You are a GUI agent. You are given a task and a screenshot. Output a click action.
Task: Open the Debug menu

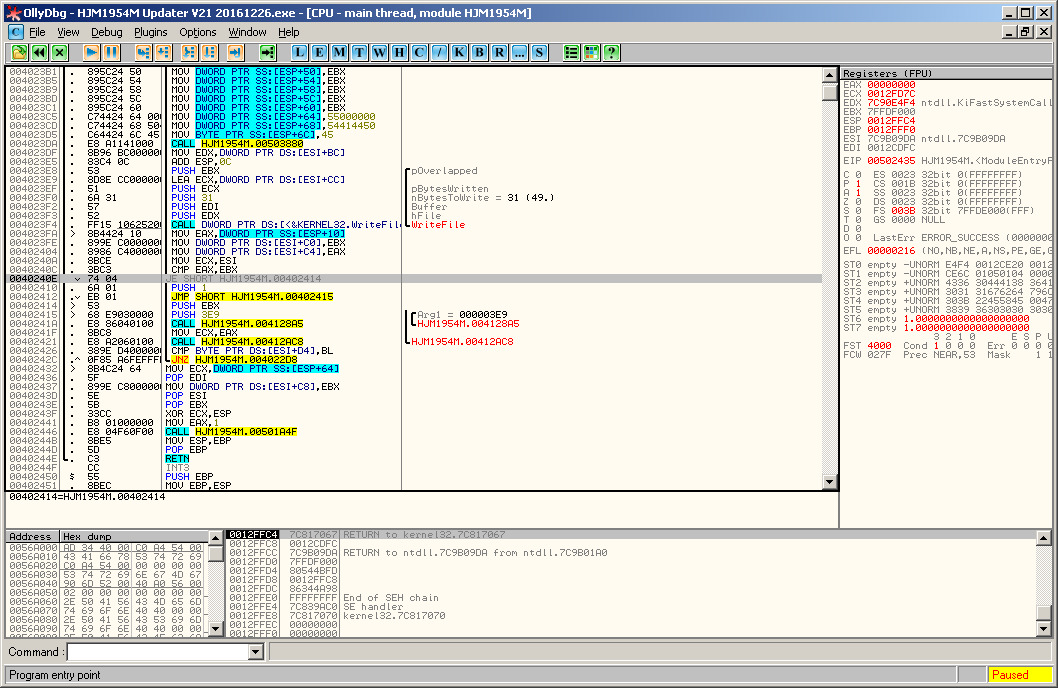tap(106, 32)
